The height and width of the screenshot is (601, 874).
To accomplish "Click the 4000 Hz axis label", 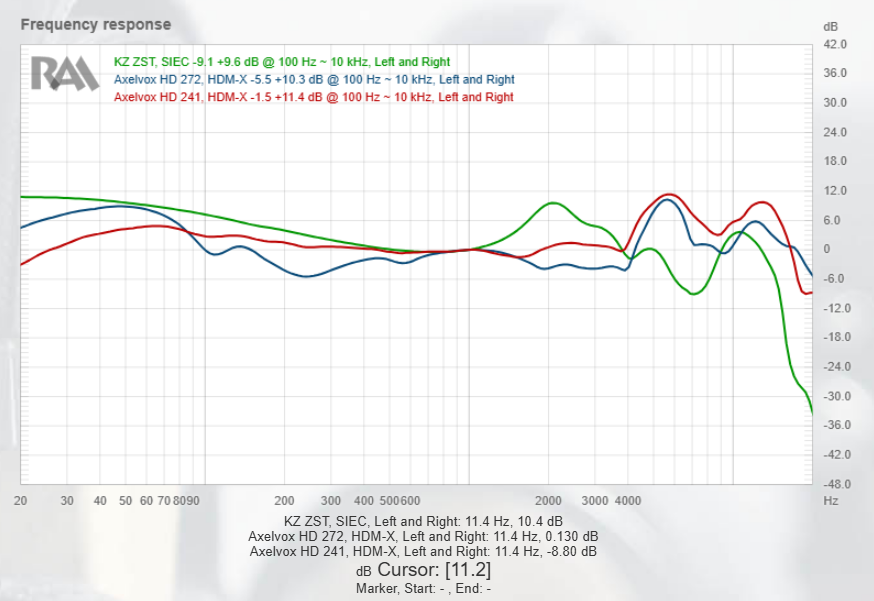I will point(628,501).
